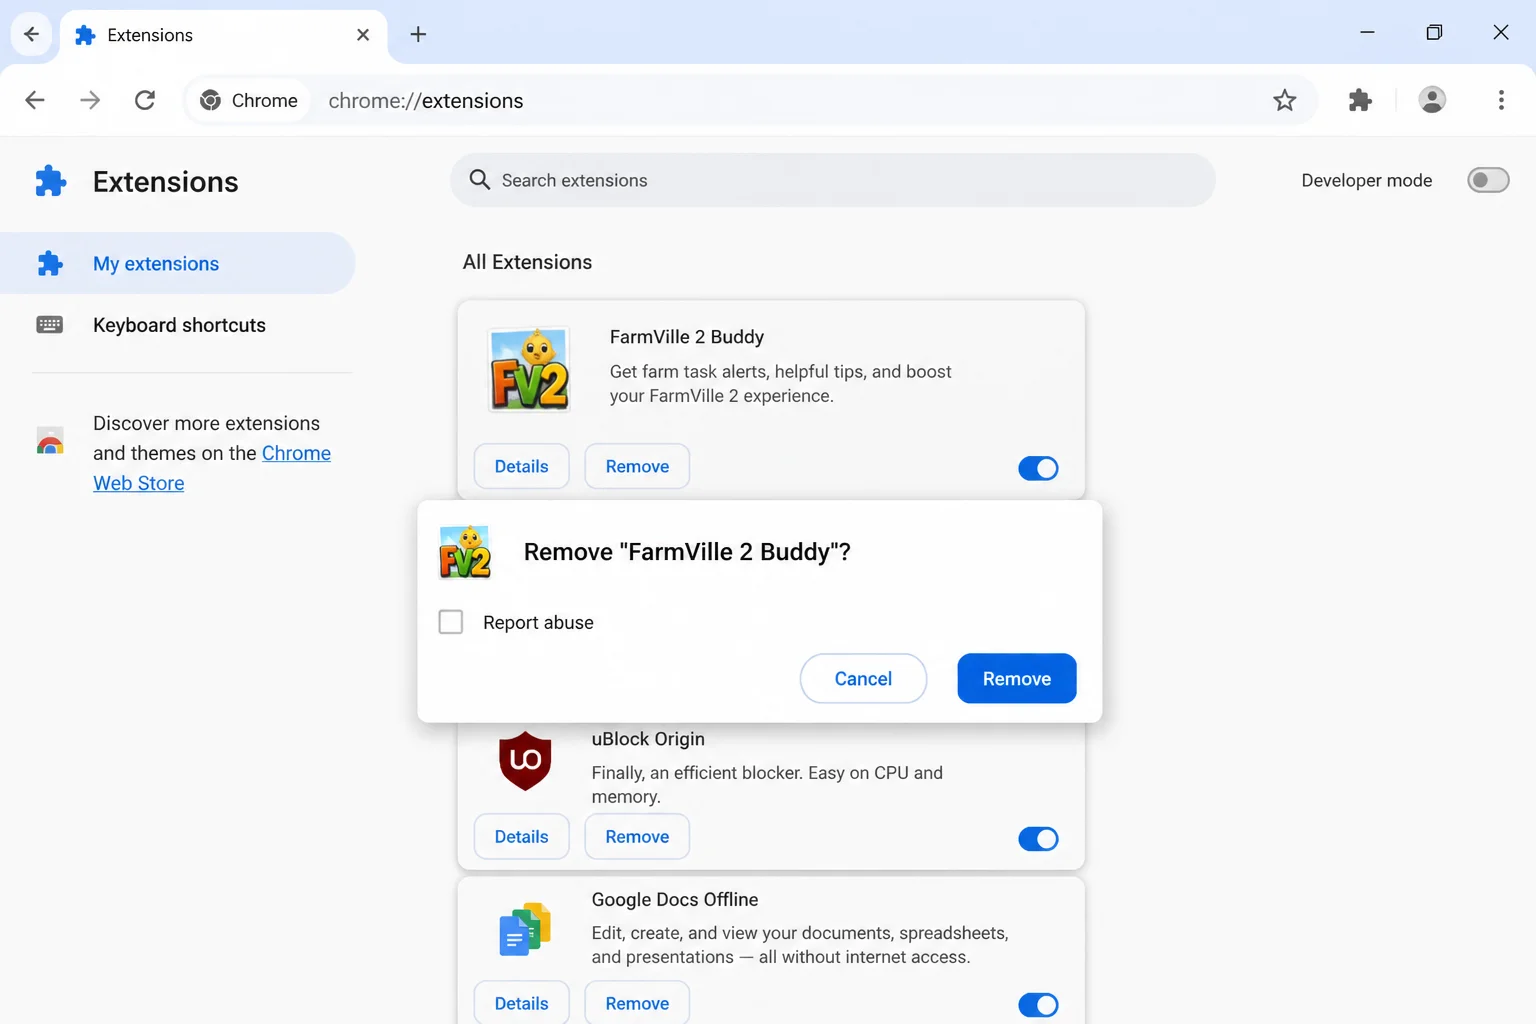Click the "FarmVille 2 Buddy" card title
This screenshot has width=1536, height=1024.
687,337
